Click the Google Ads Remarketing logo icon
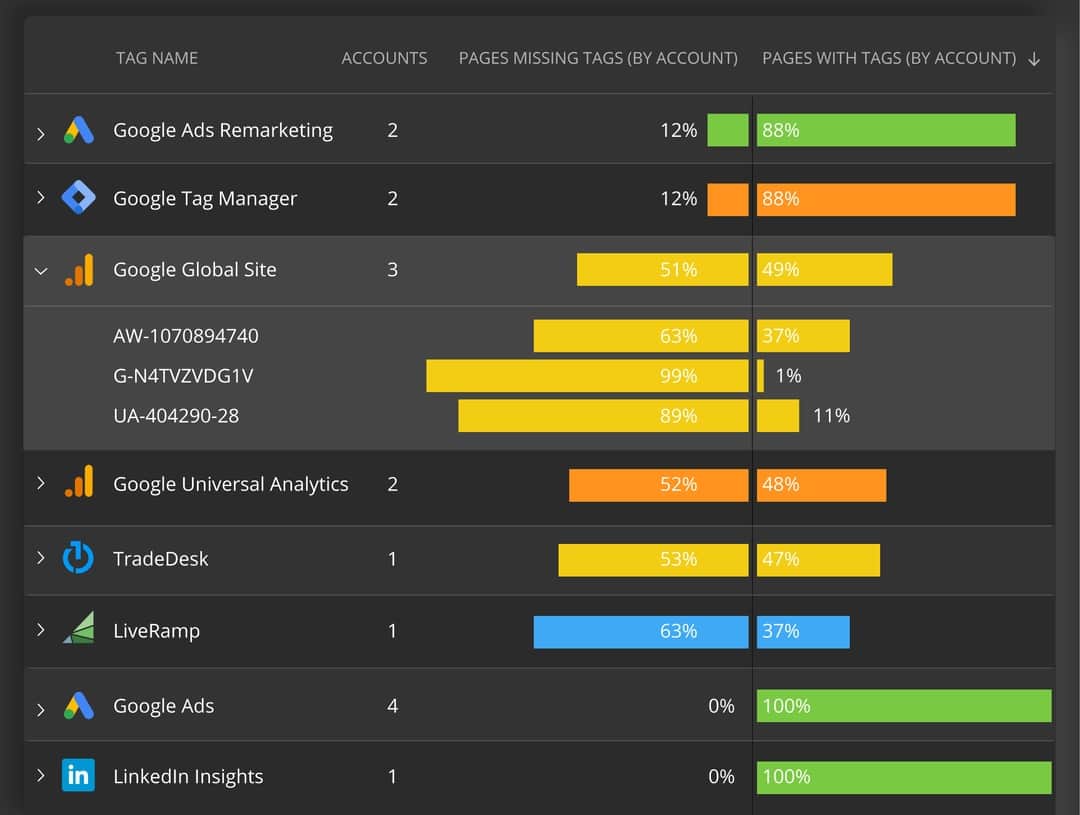This screenshot has width=1080, height=815. [x=79, y=130]
